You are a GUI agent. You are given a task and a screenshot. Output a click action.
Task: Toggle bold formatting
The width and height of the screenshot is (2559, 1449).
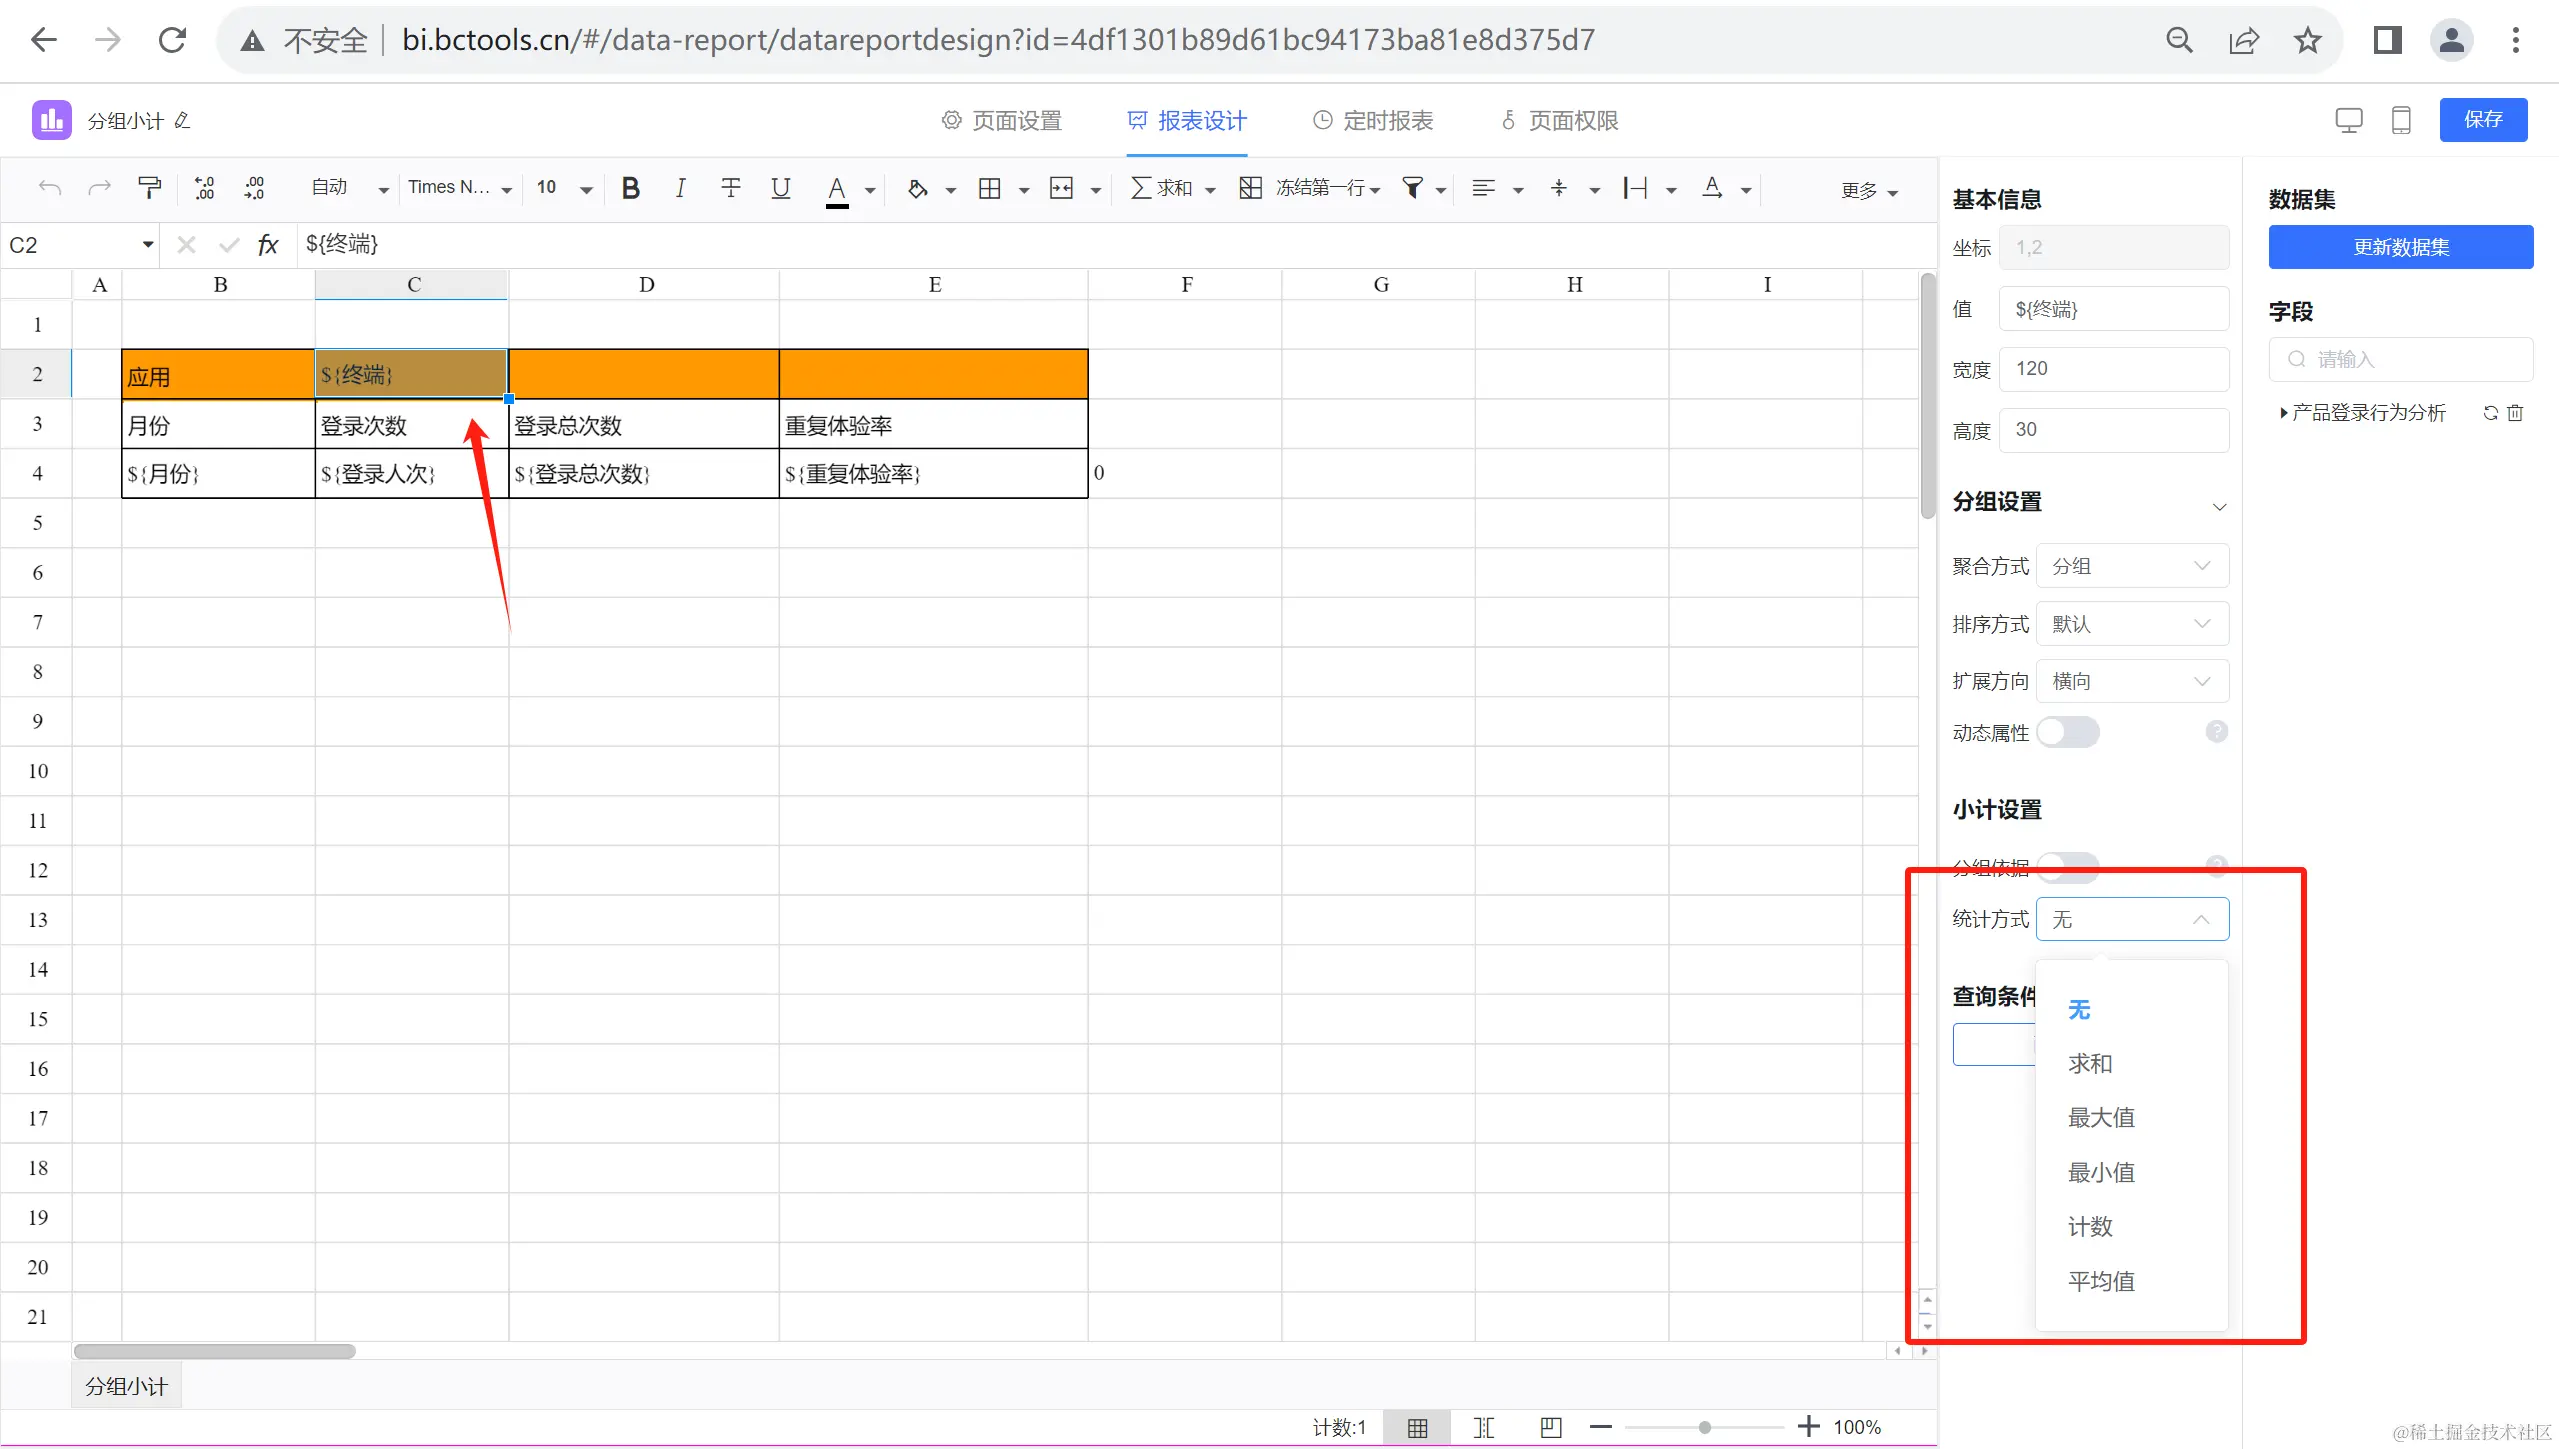coord(630,188)
